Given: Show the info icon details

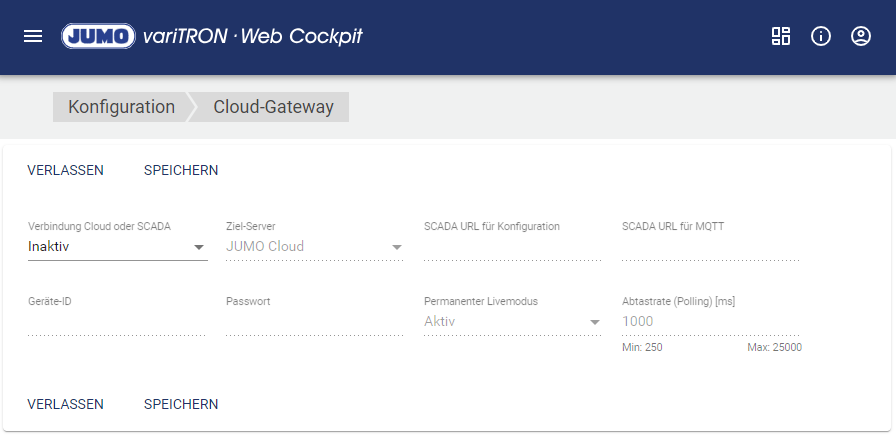Looking at the screenshot, I should tap(821, 36).
